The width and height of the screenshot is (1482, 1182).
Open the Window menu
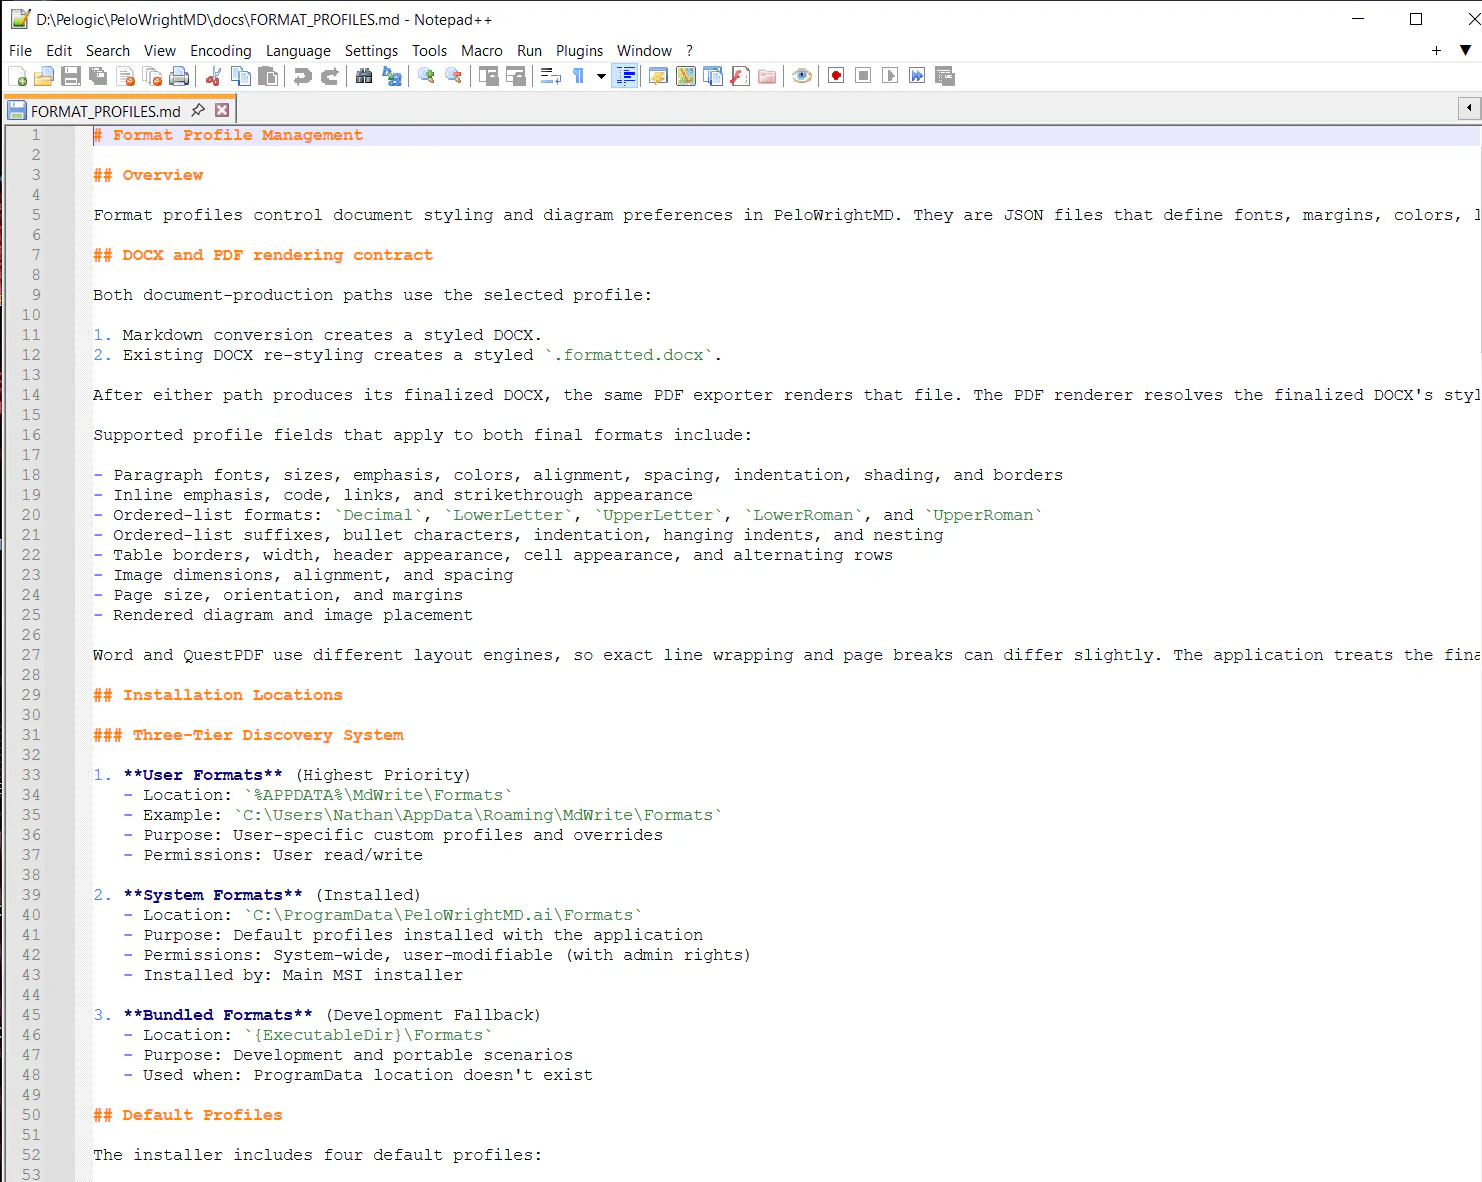pos(644,51)
